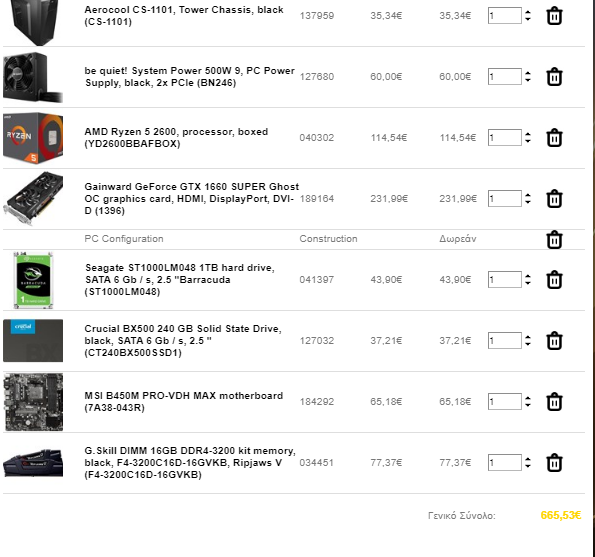The image size is (595, 557).
Task: Click the MSI motherboard product image
Action: [33, 402]
